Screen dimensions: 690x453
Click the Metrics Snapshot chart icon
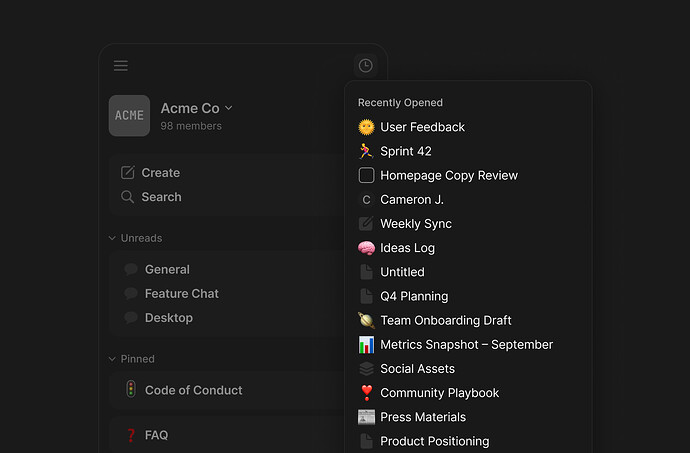[366, 345]
